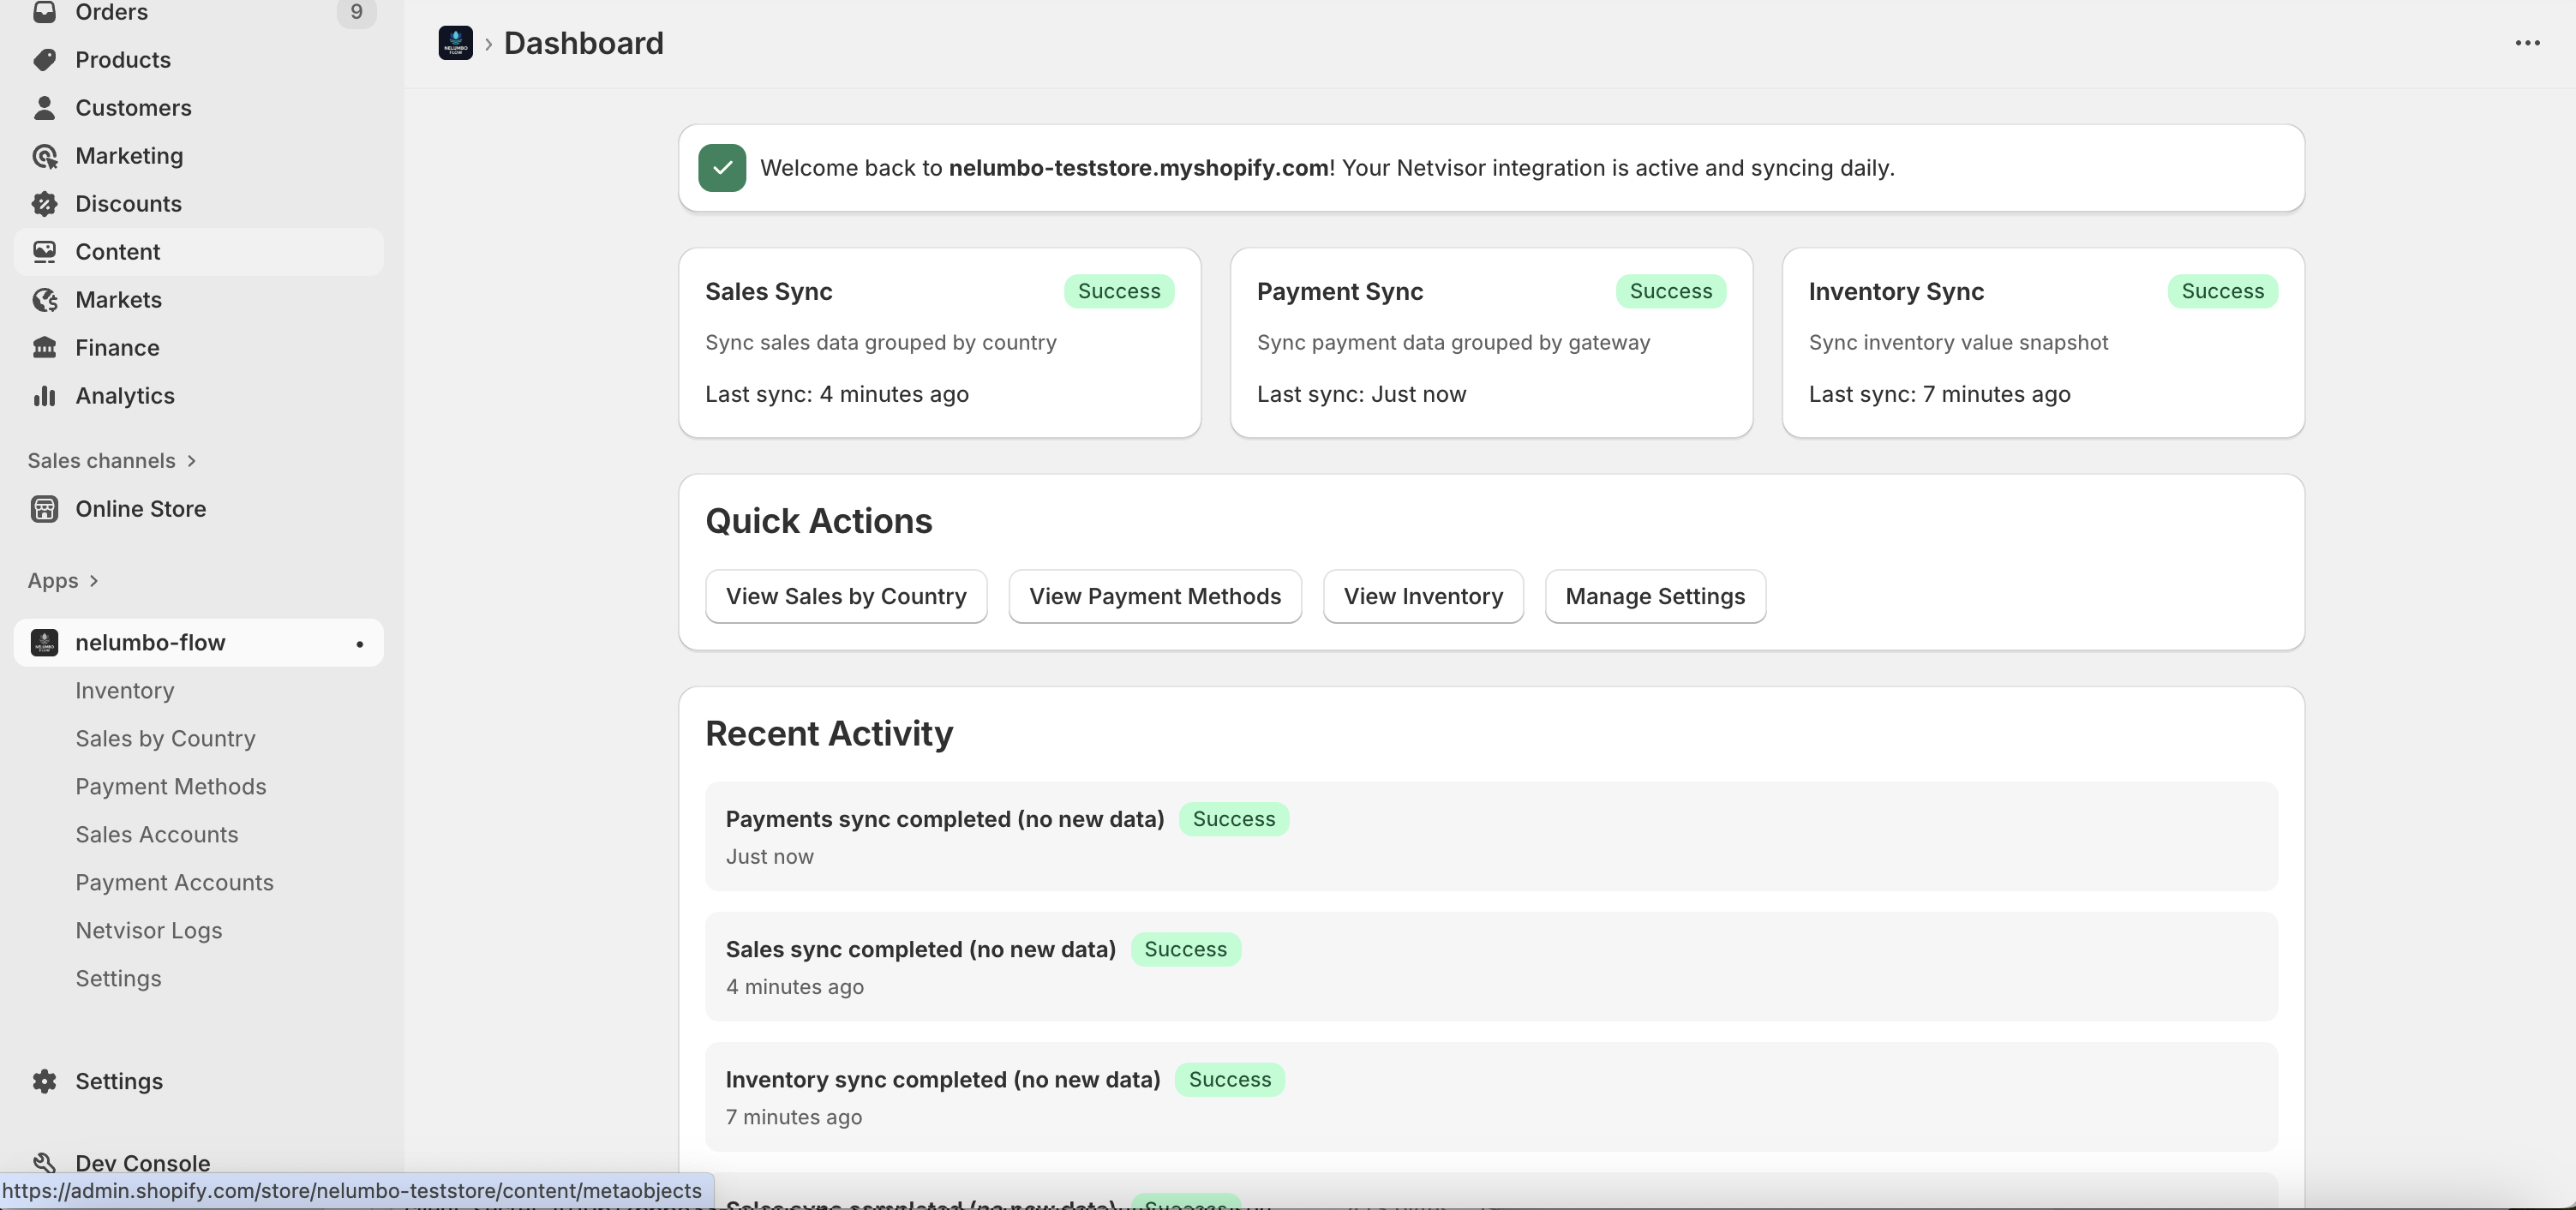Open Manage Settings from Quick Actions
The height and width of the screenshot is (1210, 2576).
pos(1654,596)
